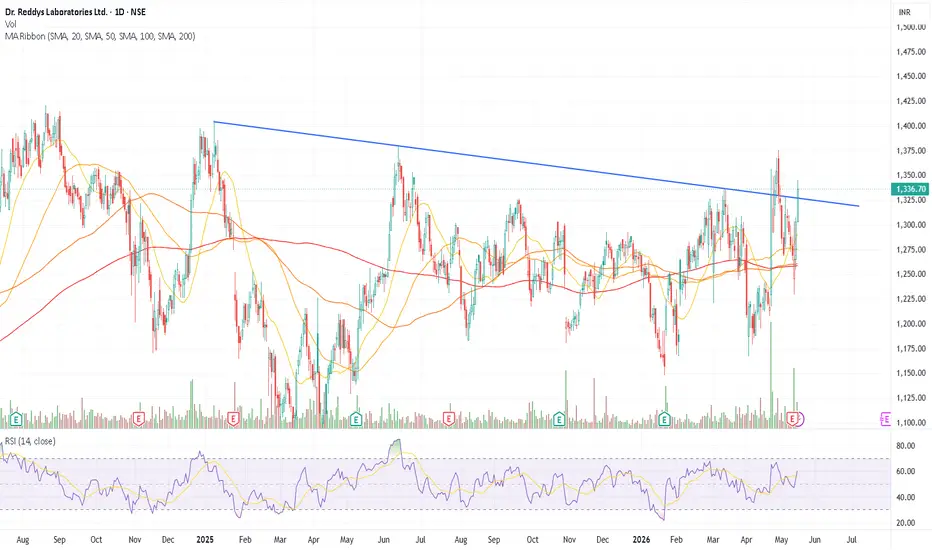Open the red earnings marker at May 2026
The width and height of the screenshot is (932, 550).
pos(792,419)
